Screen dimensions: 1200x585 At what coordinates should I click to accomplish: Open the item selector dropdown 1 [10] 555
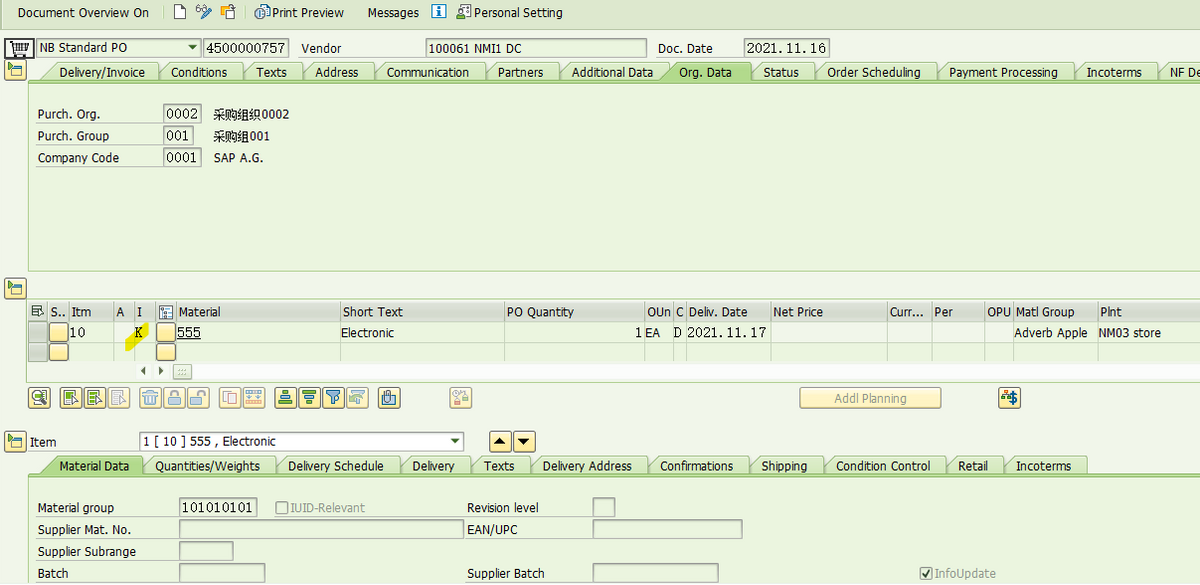(x=456, y=441)
